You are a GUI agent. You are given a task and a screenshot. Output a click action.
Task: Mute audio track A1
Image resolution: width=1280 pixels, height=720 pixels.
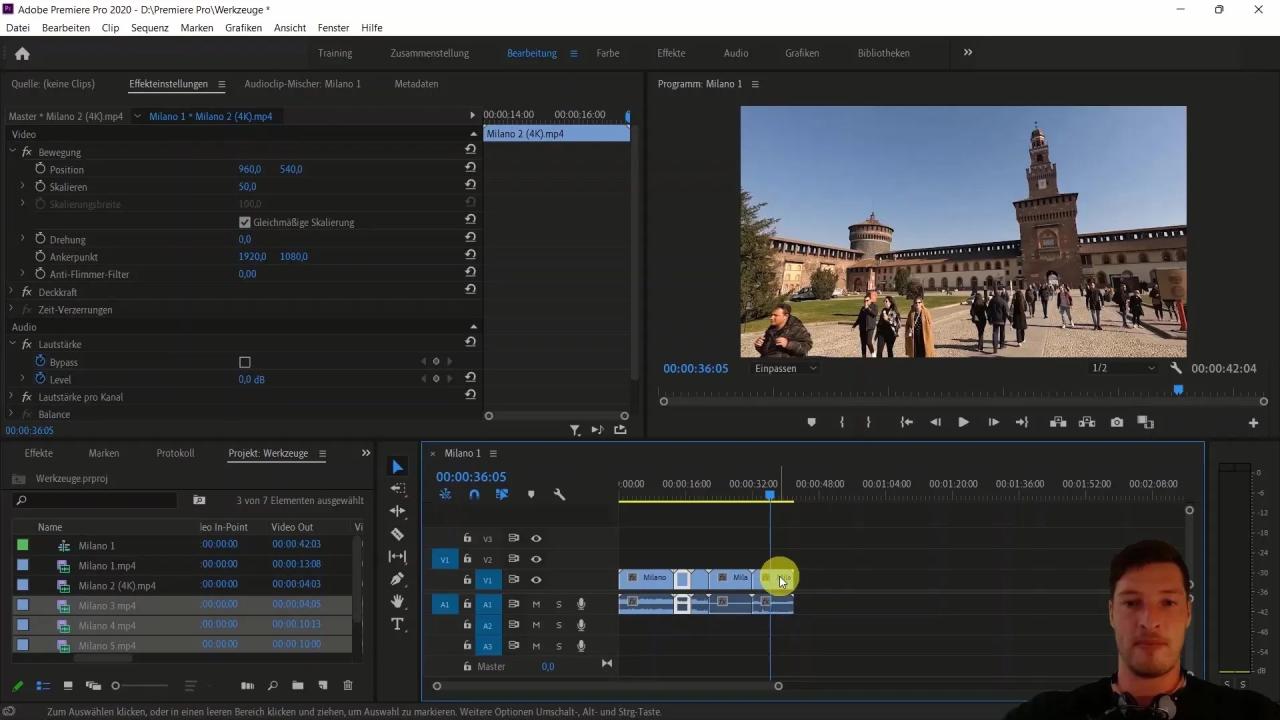(536, 604)
